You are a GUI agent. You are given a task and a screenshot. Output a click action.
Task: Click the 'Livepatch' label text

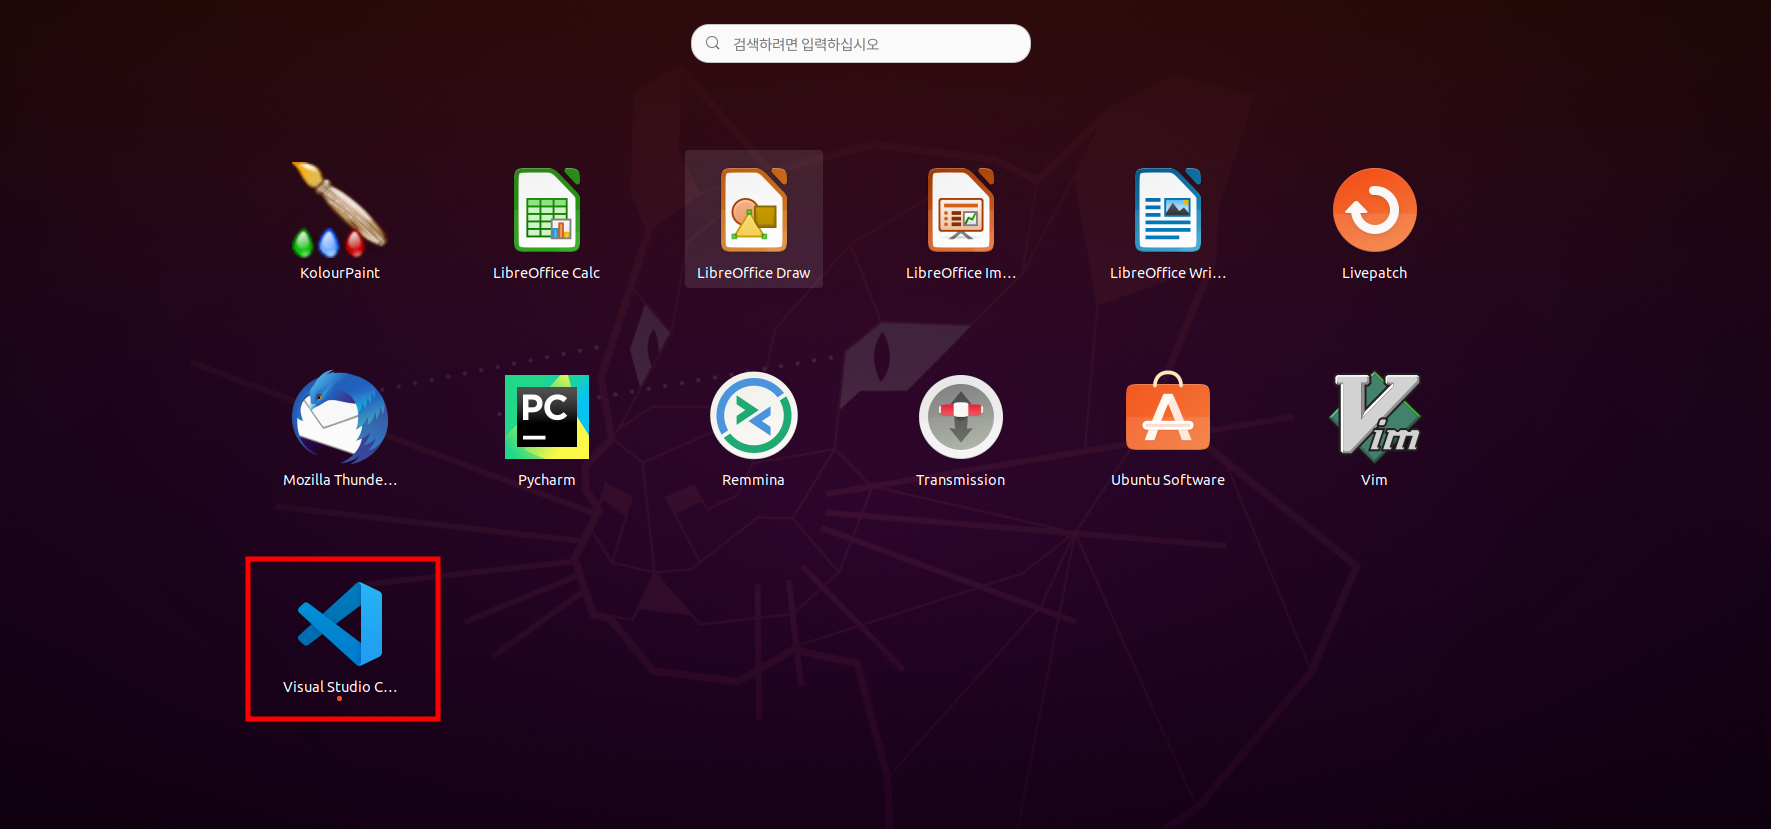(1375, 273)
